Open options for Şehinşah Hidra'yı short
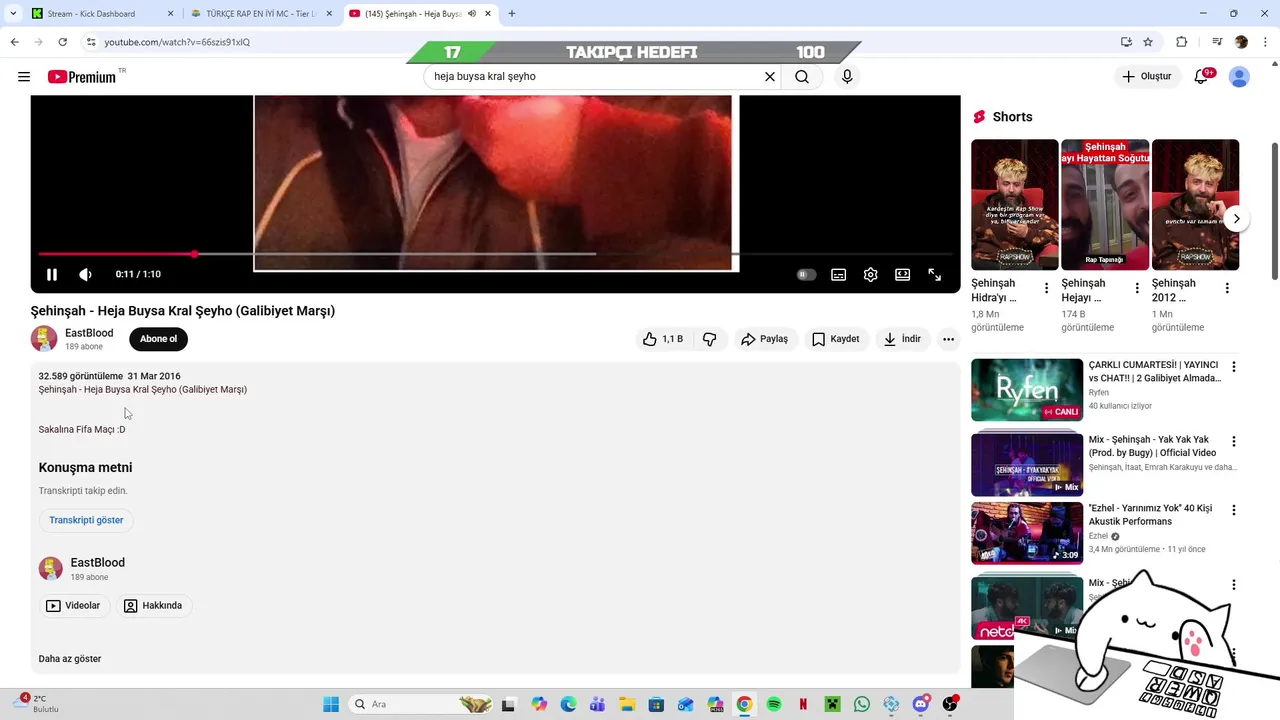This screenshot has height=720, width=1280. coord(1046,288)
